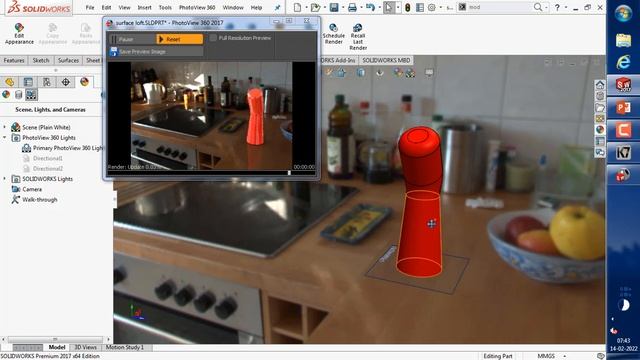This screenshot has height=360, width=640.
Task: Open the PropertyManager tab icon
Action: (x=28, y=82)
